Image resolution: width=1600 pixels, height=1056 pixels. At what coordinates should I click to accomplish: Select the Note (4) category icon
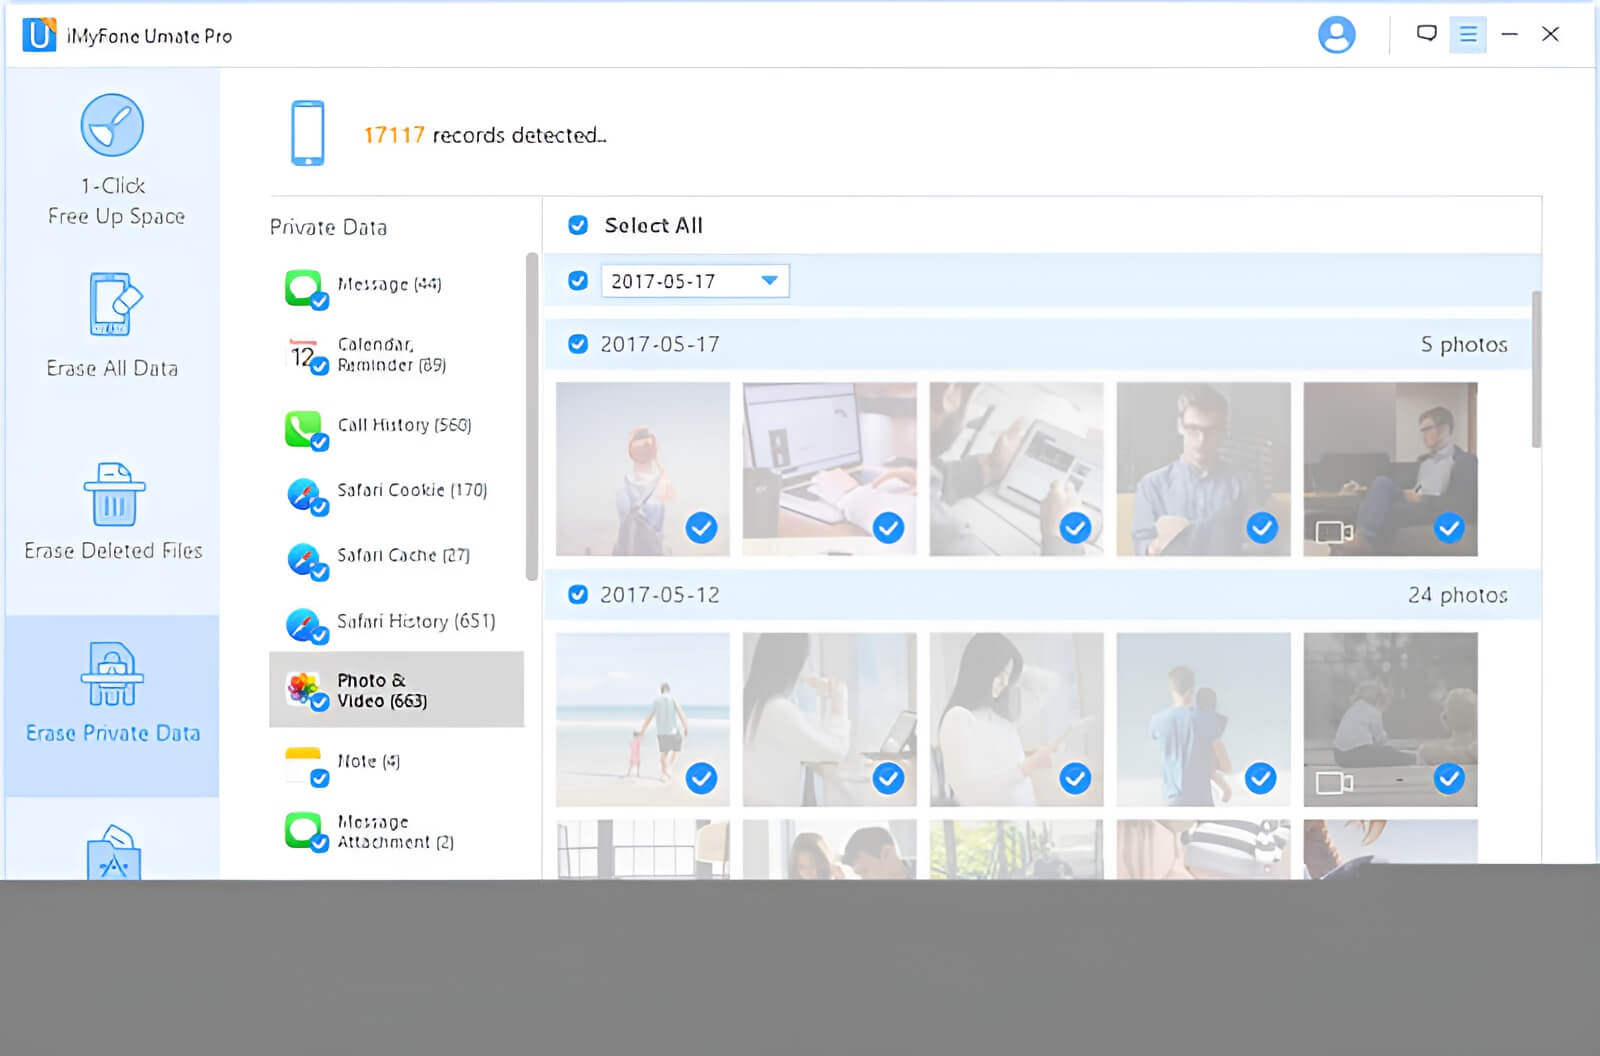coord(305,766)
